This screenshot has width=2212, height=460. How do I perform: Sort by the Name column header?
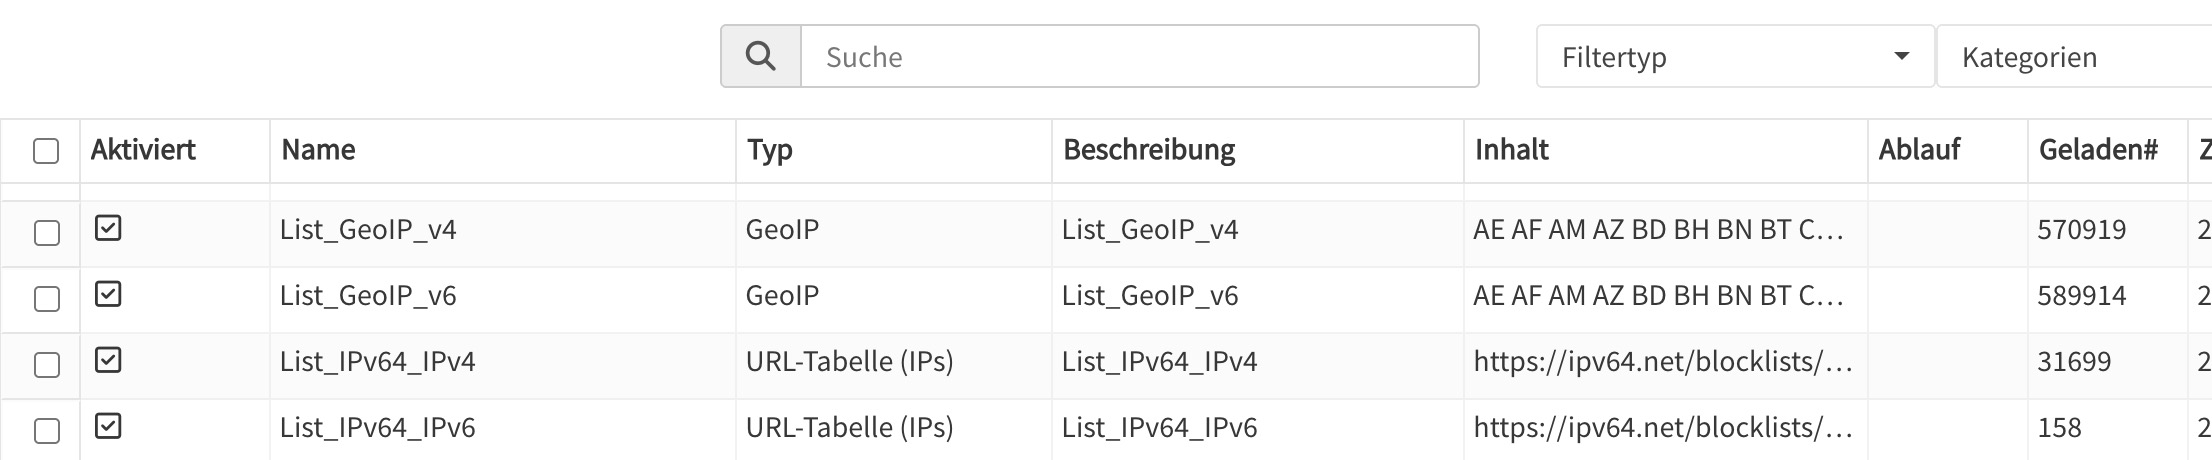(318, 150)
